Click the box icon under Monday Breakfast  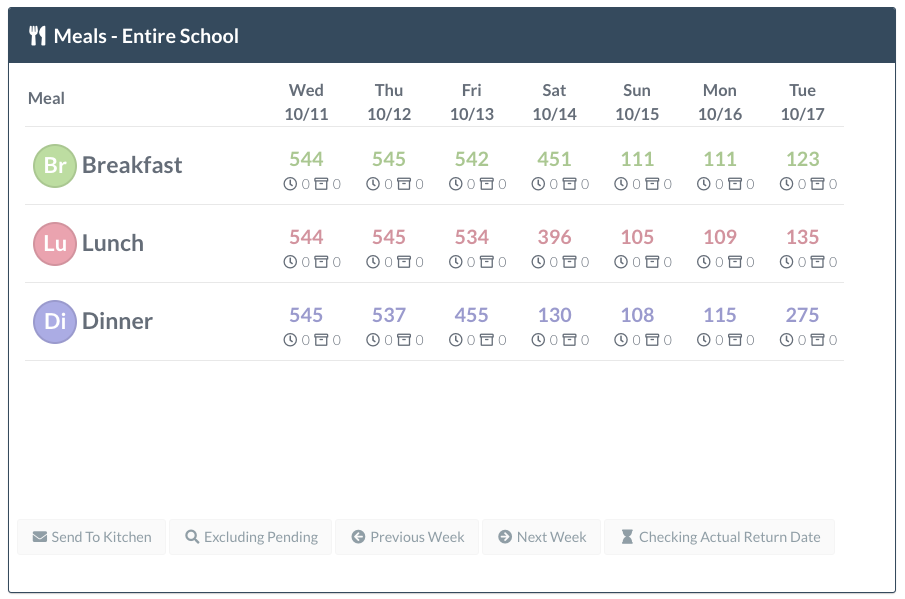coord(735,184)
